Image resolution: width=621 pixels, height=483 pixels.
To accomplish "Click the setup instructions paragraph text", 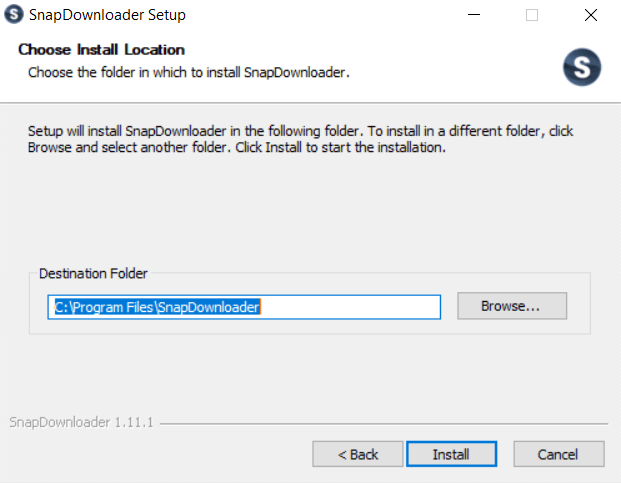I will (300, 139).
